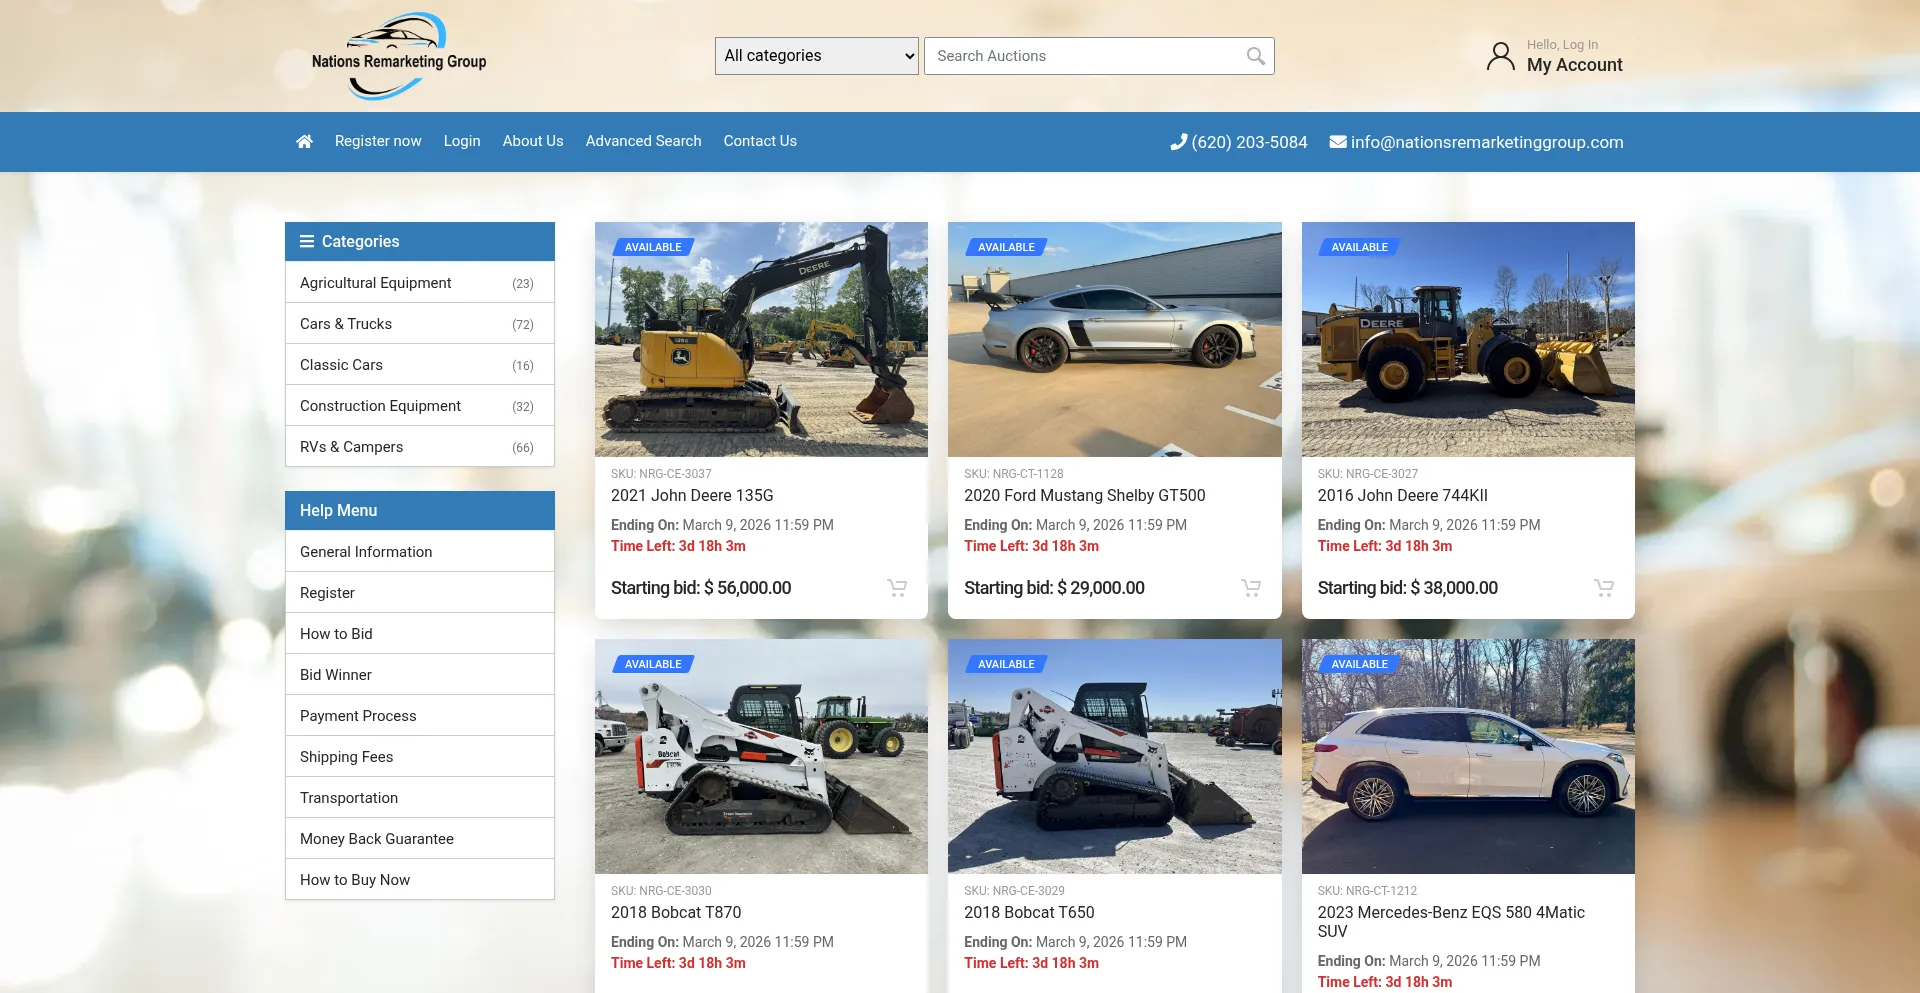Click the 2021 John Deere 135G title
Image resolution: width=1920 pixels, height=993 pixels.
pyautogui.click(x=692, y=496)
